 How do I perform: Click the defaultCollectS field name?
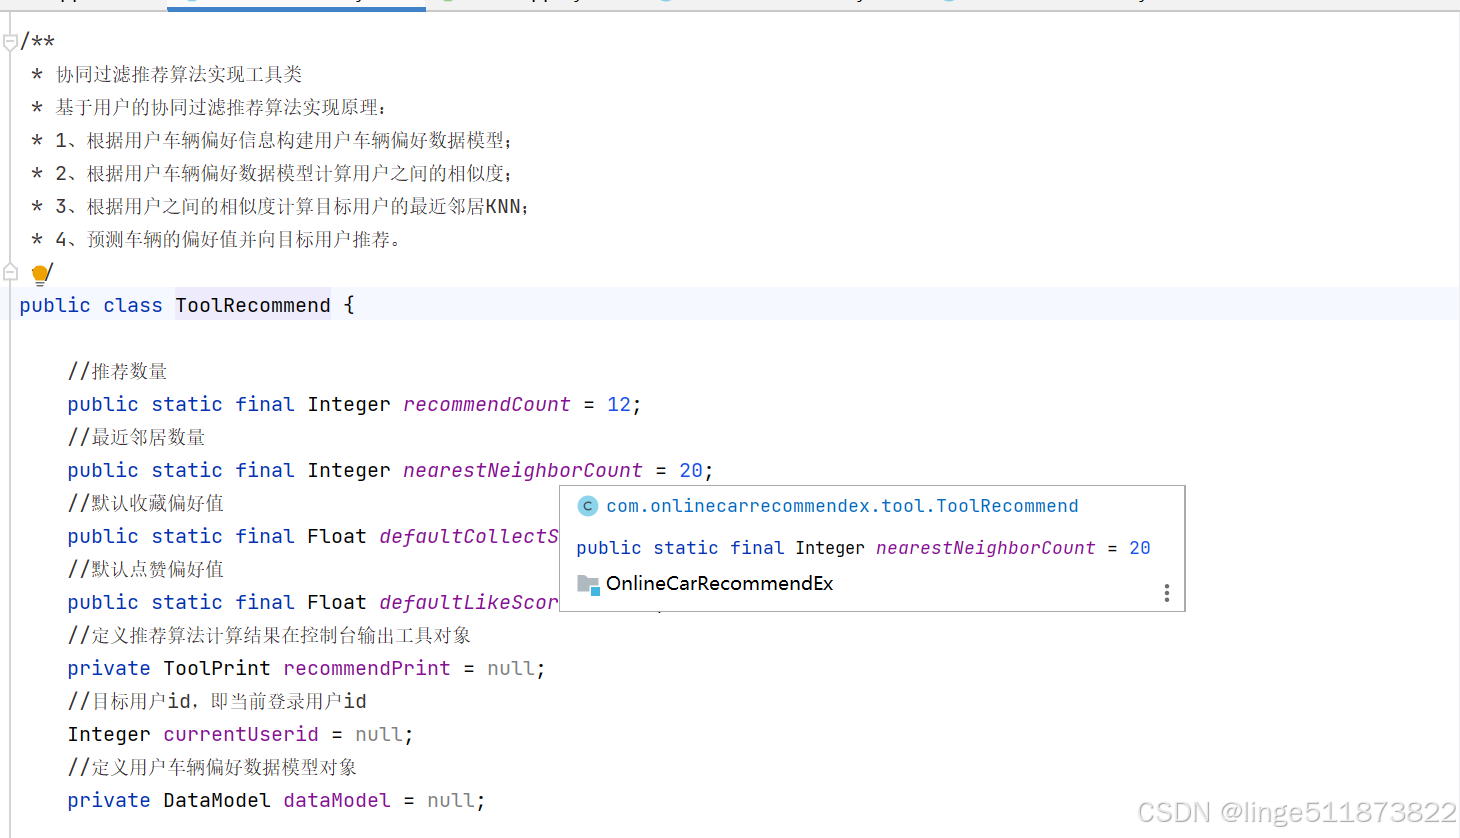pyautogui.click(x=469, y=536)
